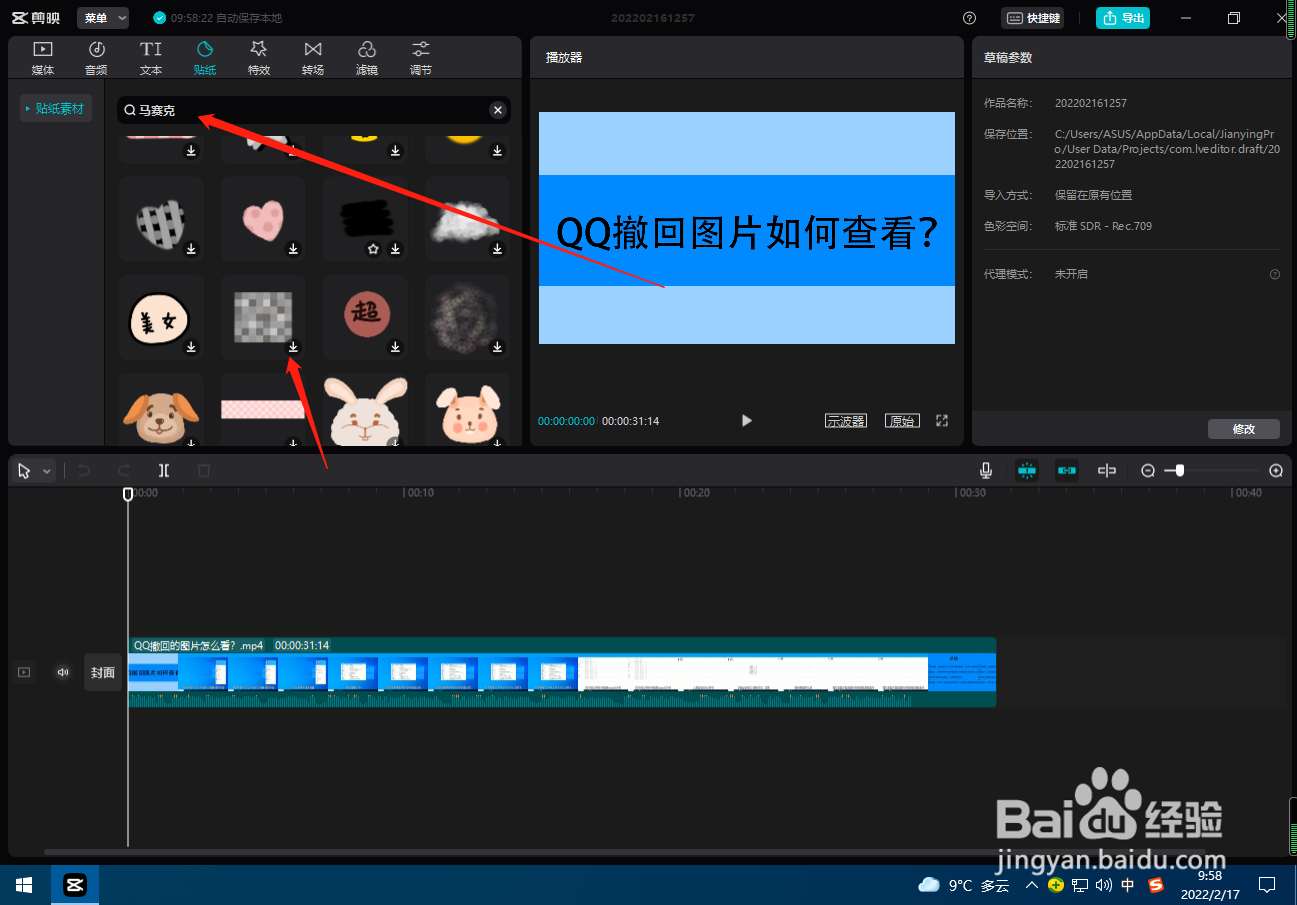This screenshot has width=1297, height=905.
Task: Click the 00:10 timeline ruler mark
Action: (x=420, y=493)
